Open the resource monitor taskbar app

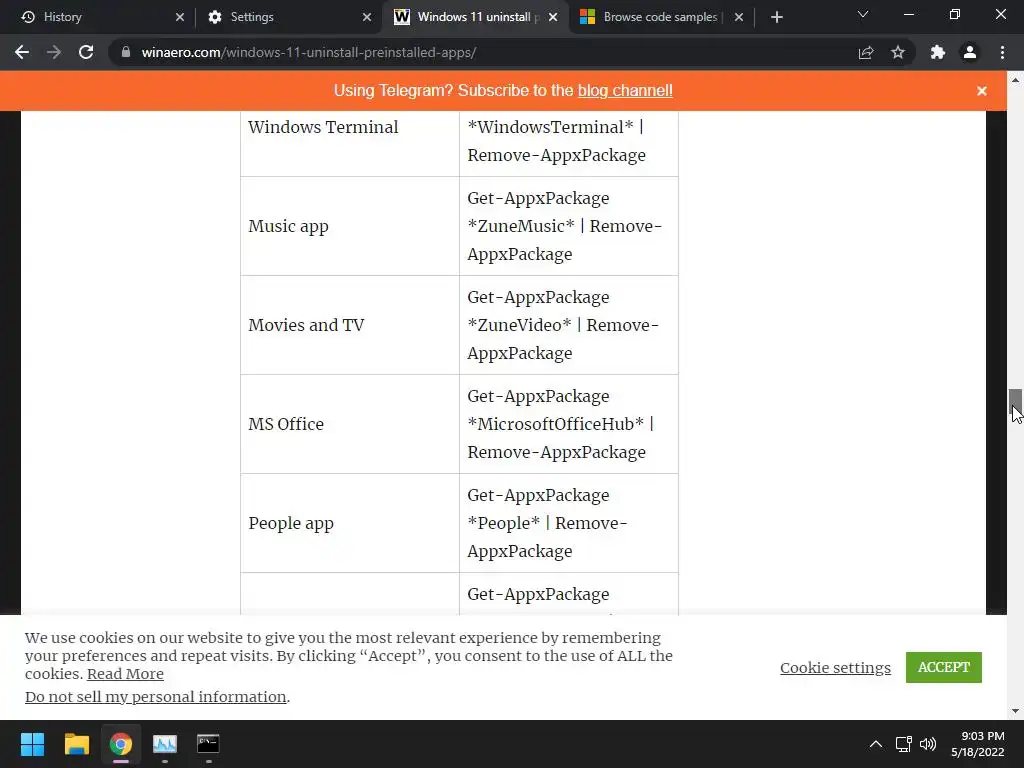click(165, 744)
